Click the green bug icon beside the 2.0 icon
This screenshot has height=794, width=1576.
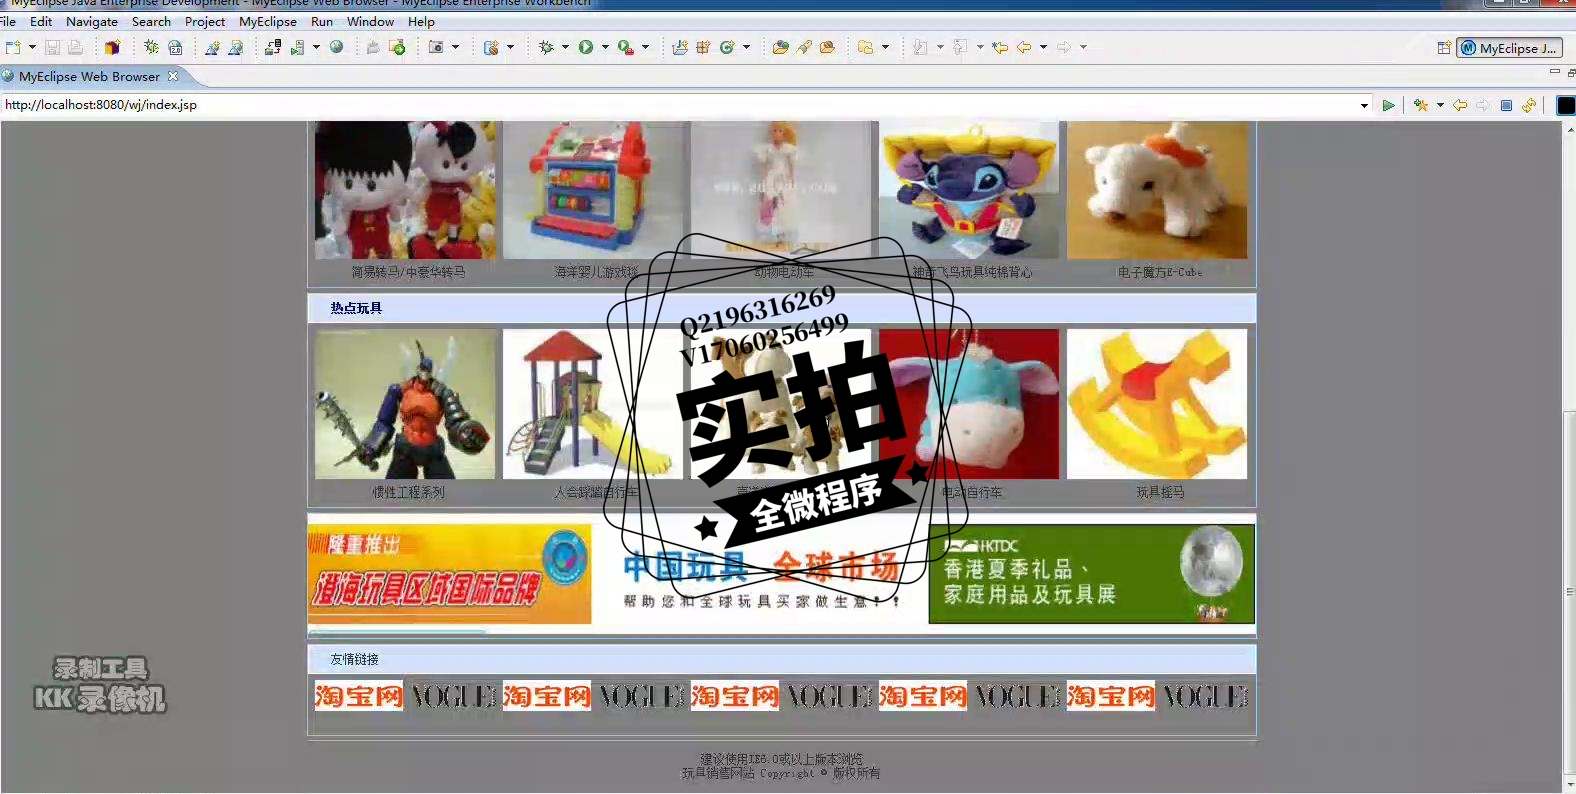click(151, 47)
